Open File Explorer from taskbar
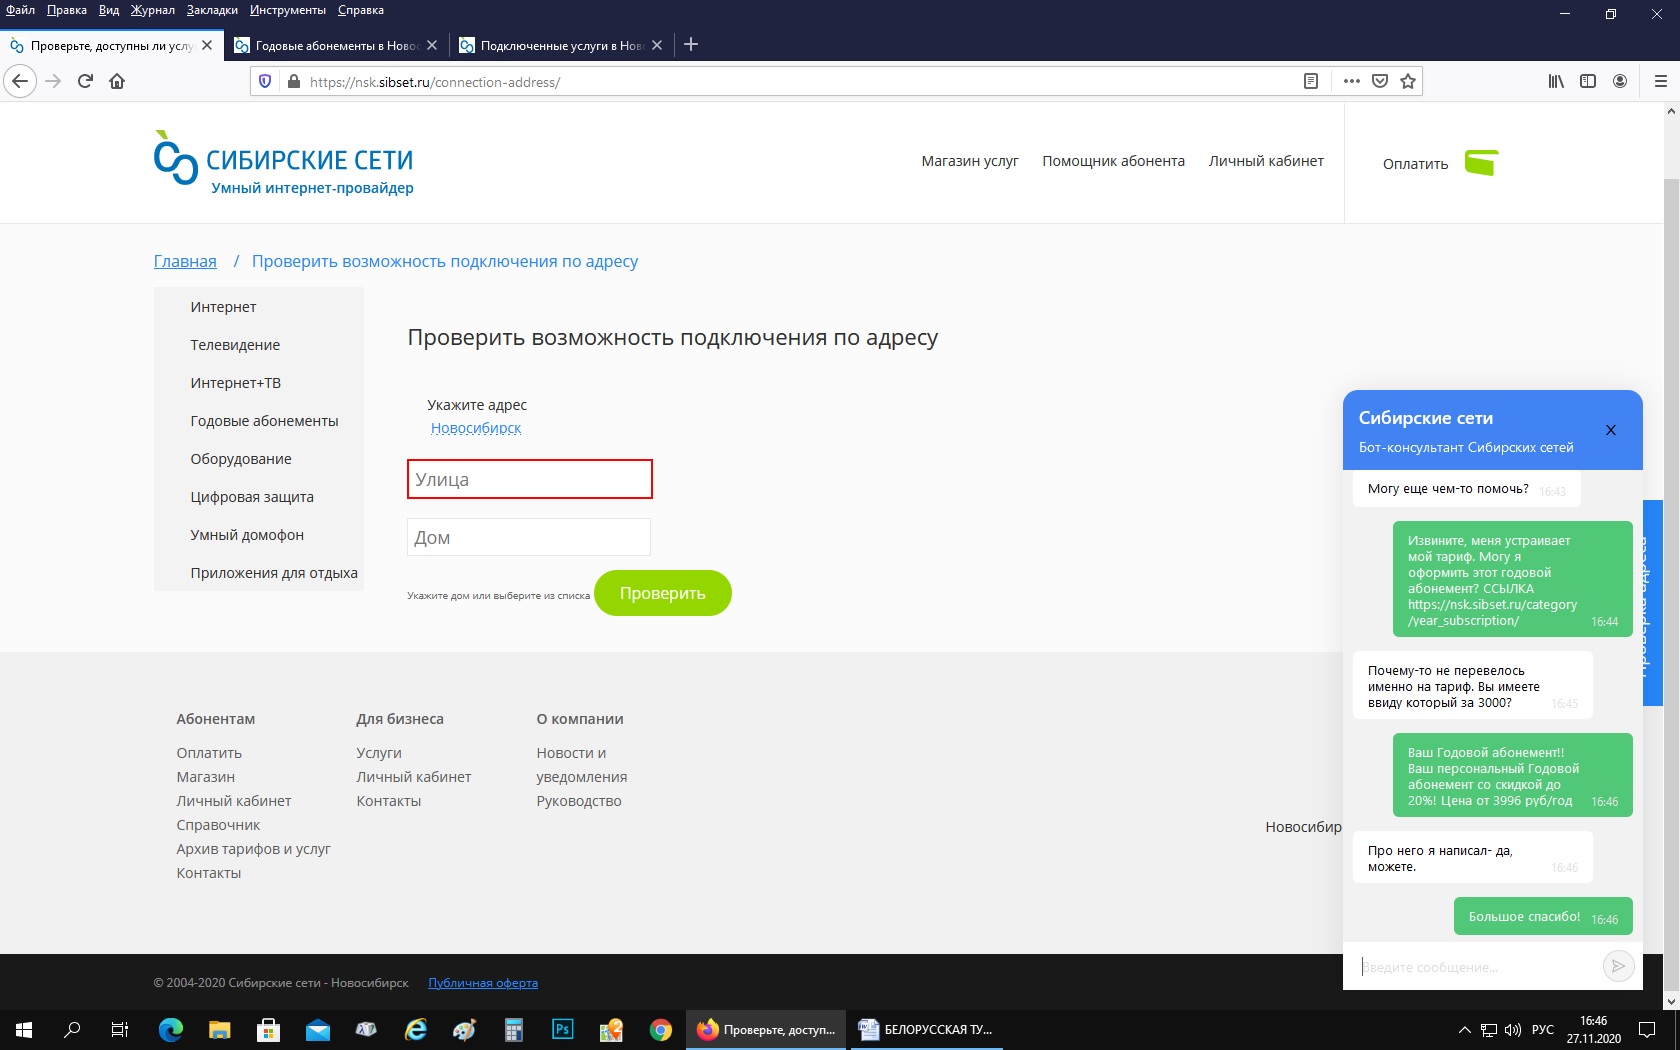This screenshot has height=1050, width=1680. click(x=219, y=1029)
